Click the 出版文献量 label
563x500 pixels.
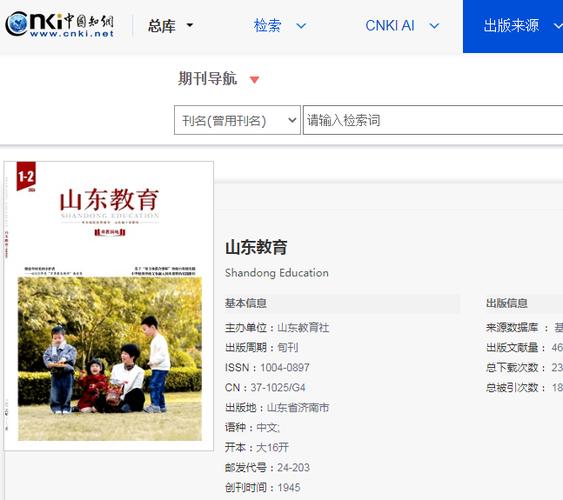pyautogui.click(x=512, y=347)
